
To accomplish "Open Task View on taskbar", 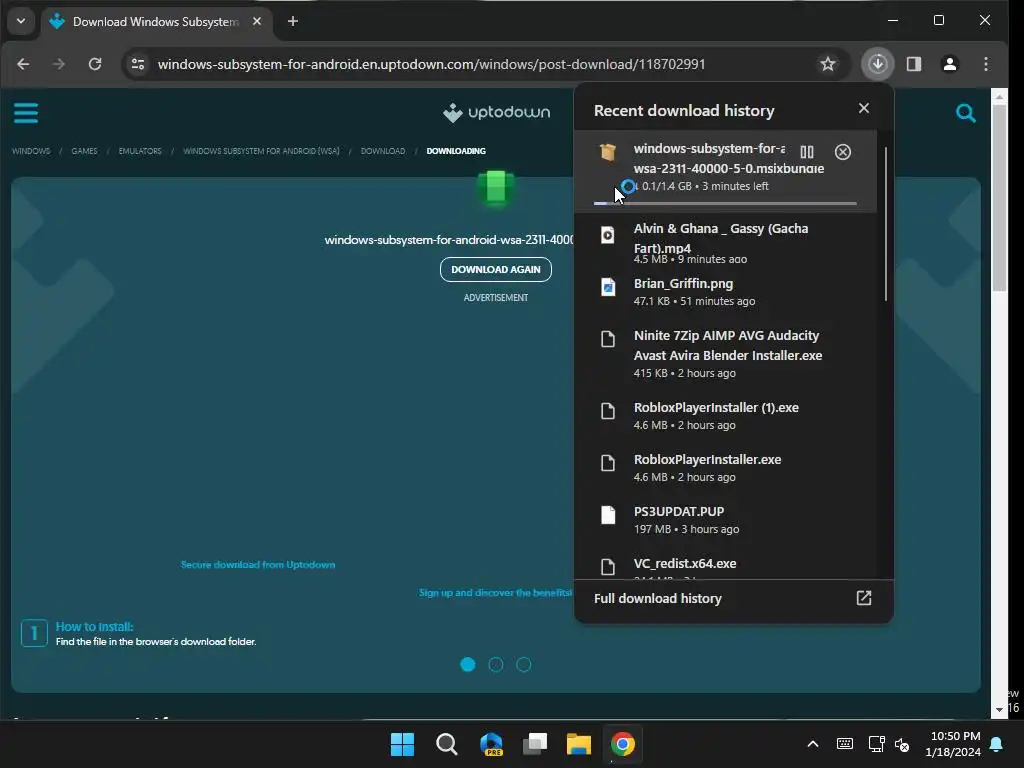I will pos(535,744).
